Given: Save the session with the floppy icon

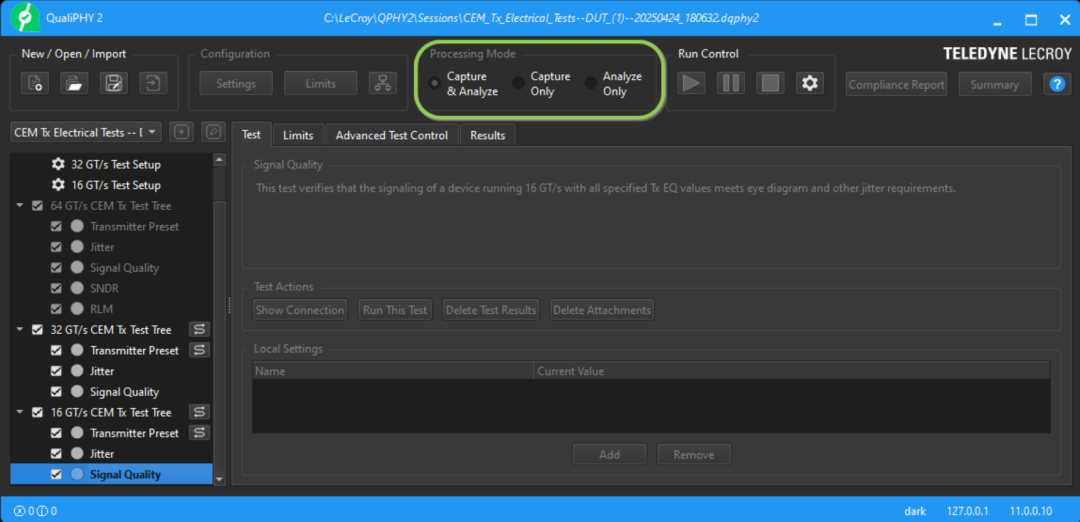Looking at the screenshot, I should [114, 83].
